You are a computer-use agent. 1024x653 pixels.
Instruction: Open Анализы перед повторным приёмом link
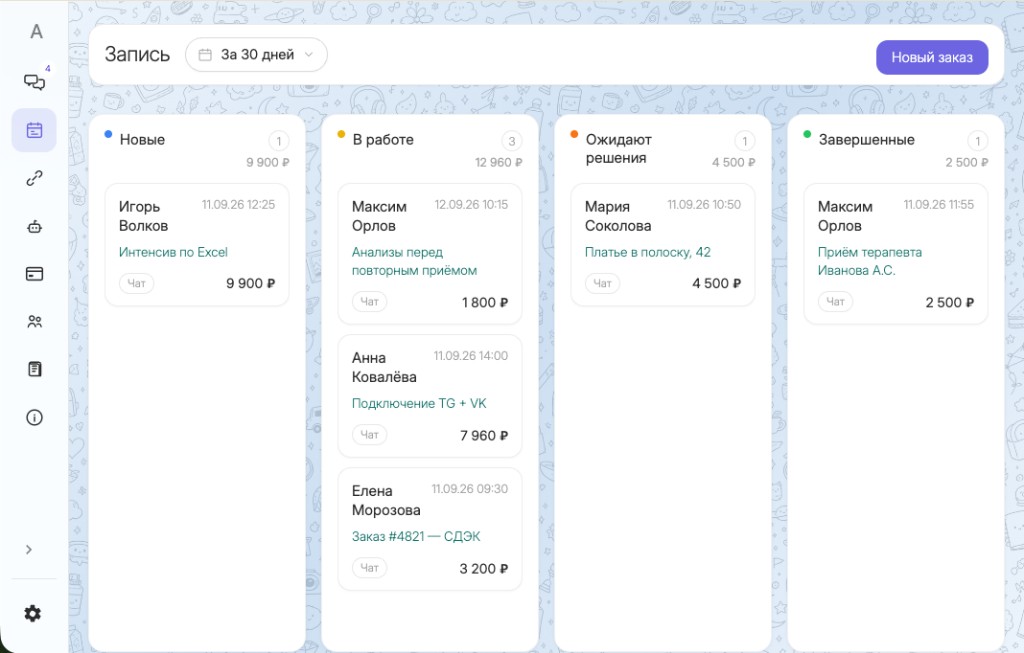[x=414, y=261]
